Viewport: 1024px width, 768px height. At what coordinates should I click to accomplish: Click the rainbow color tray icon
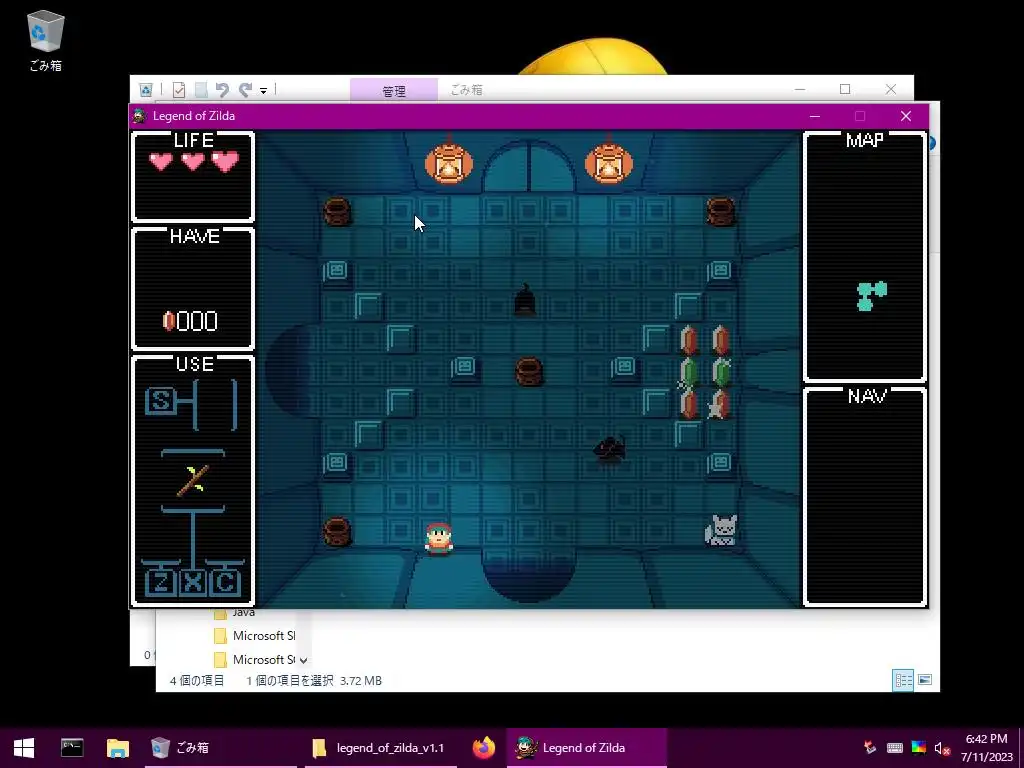tap(918, 748)
